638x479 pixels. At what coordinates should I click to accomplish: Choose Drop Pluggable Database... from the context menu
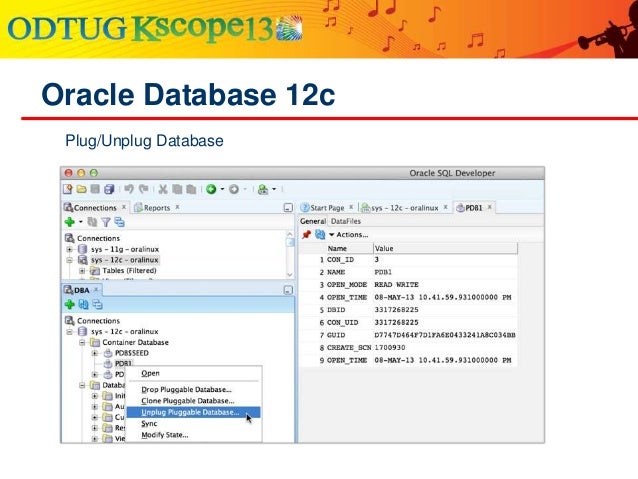tap(194, 389)
